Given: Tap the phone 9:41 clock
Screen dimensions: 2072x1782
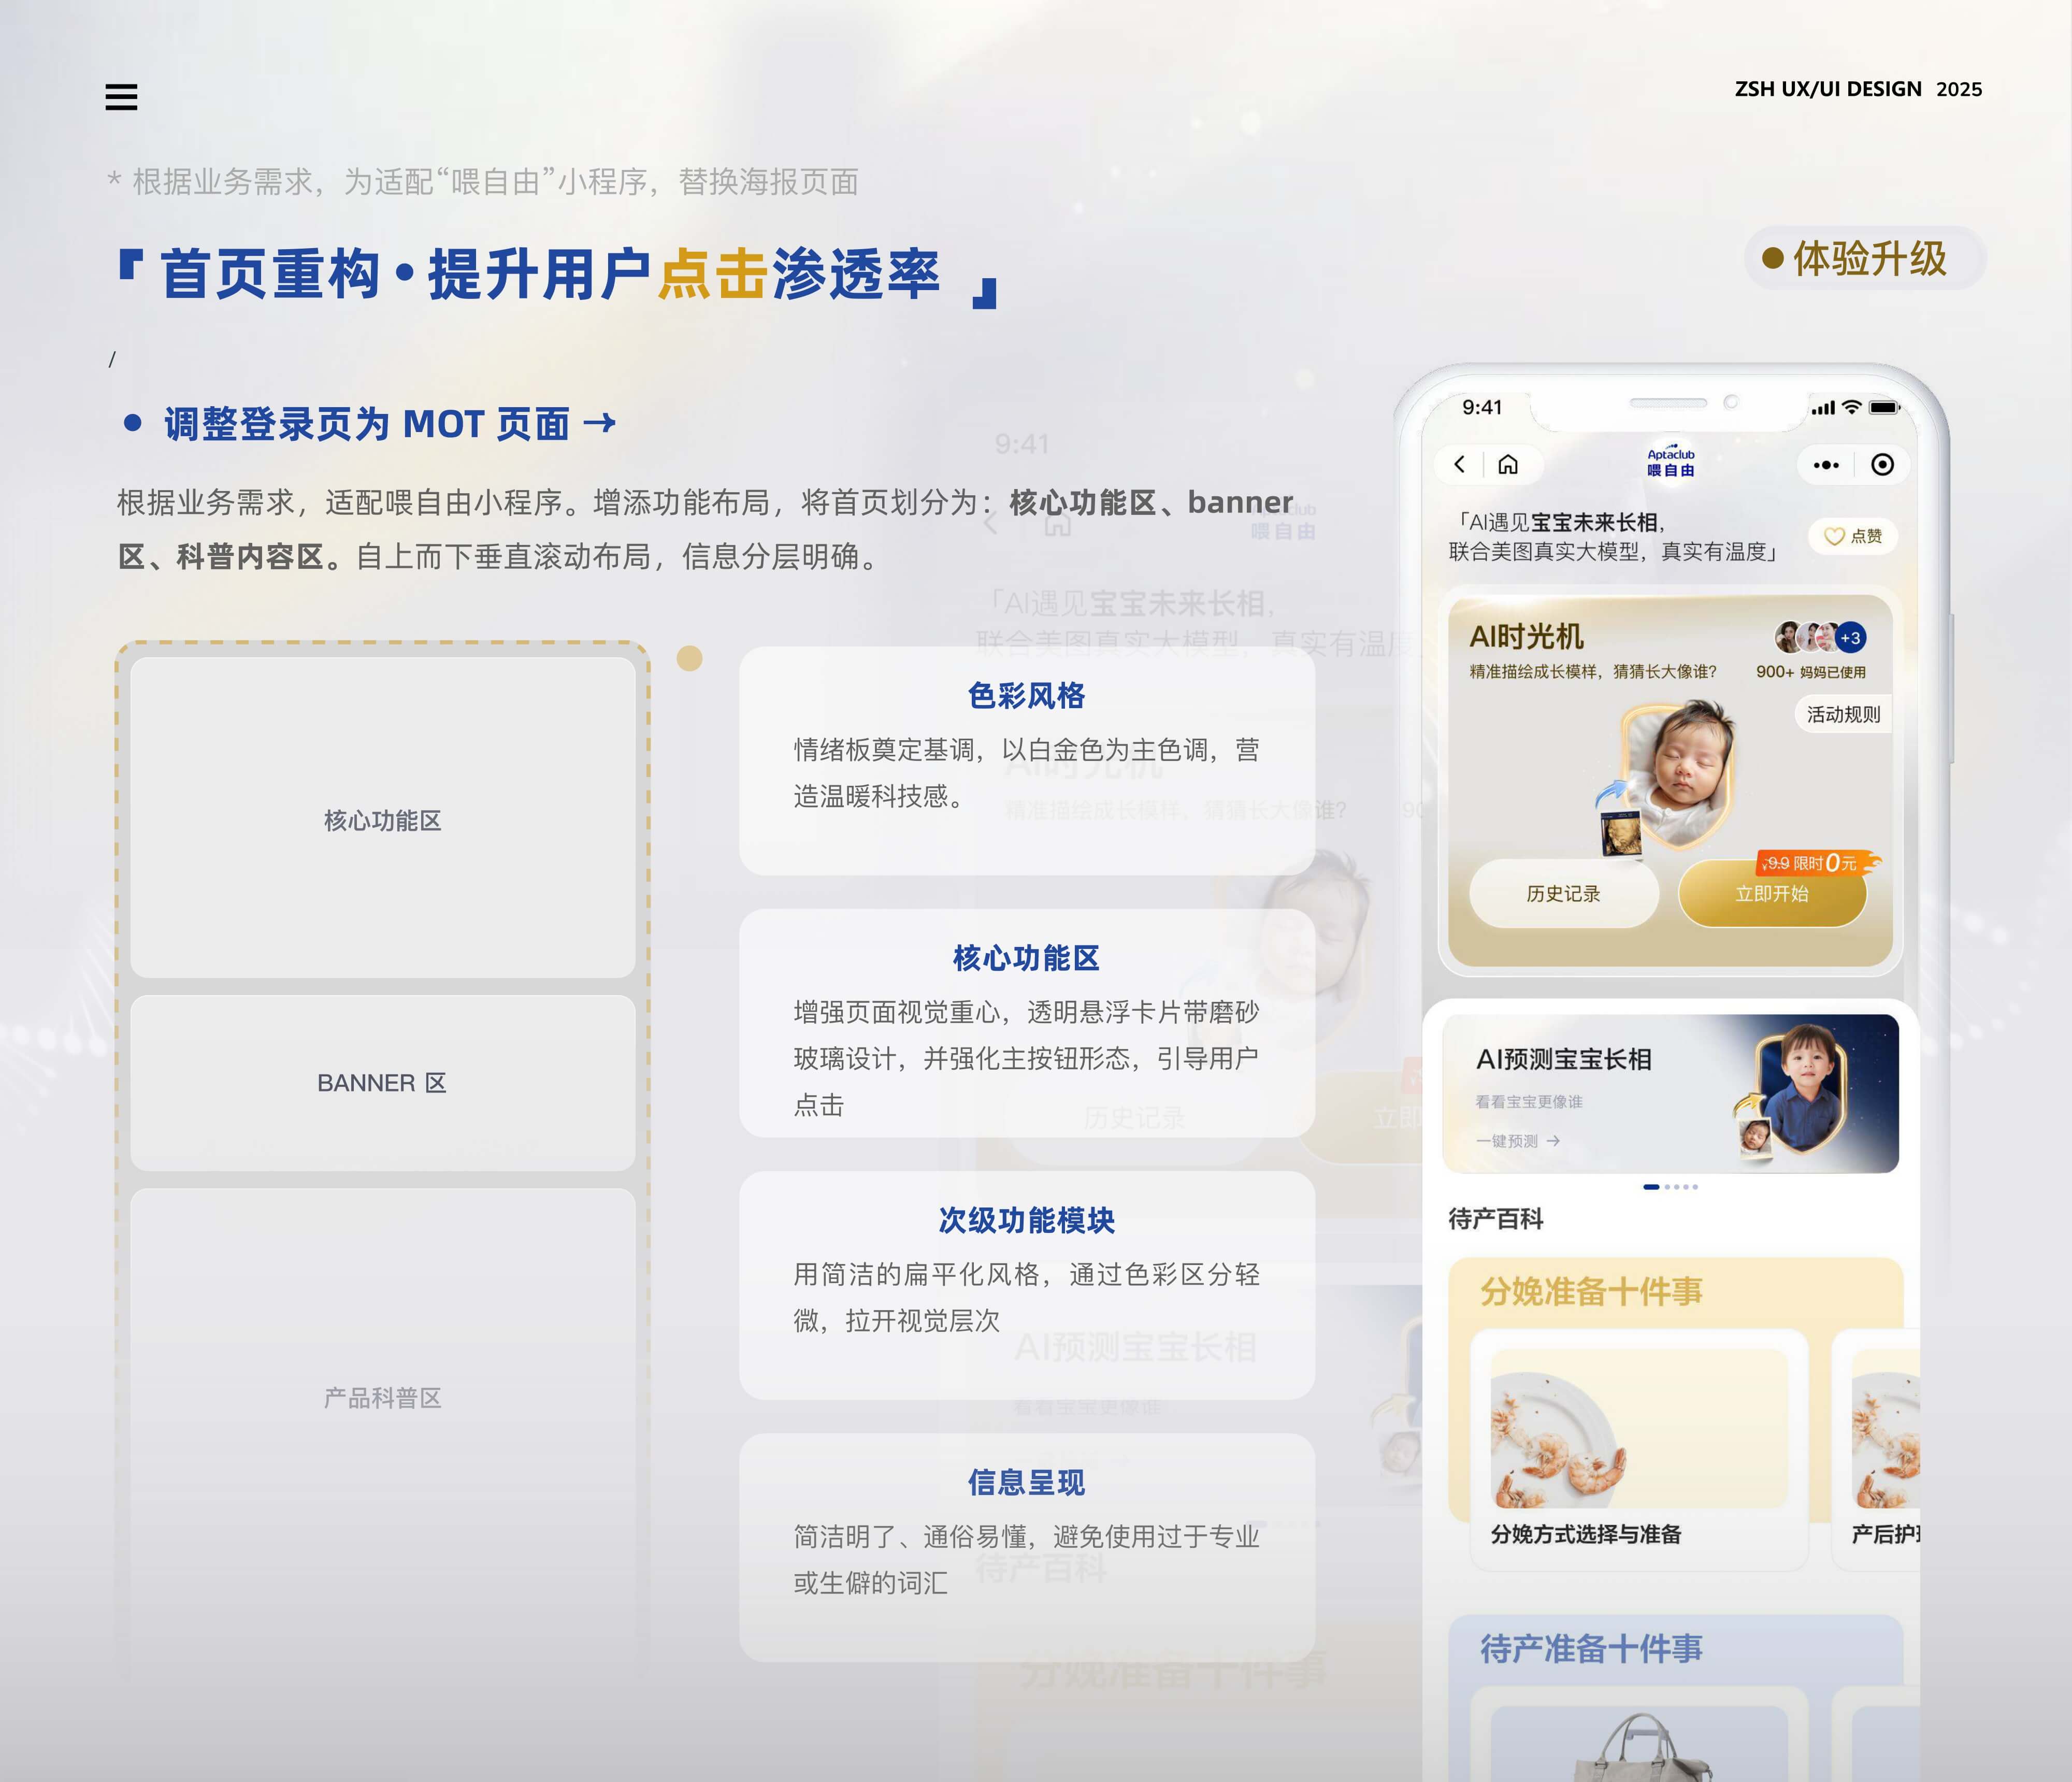Looking at the screenshot, I should click(x=1482, y=407).
